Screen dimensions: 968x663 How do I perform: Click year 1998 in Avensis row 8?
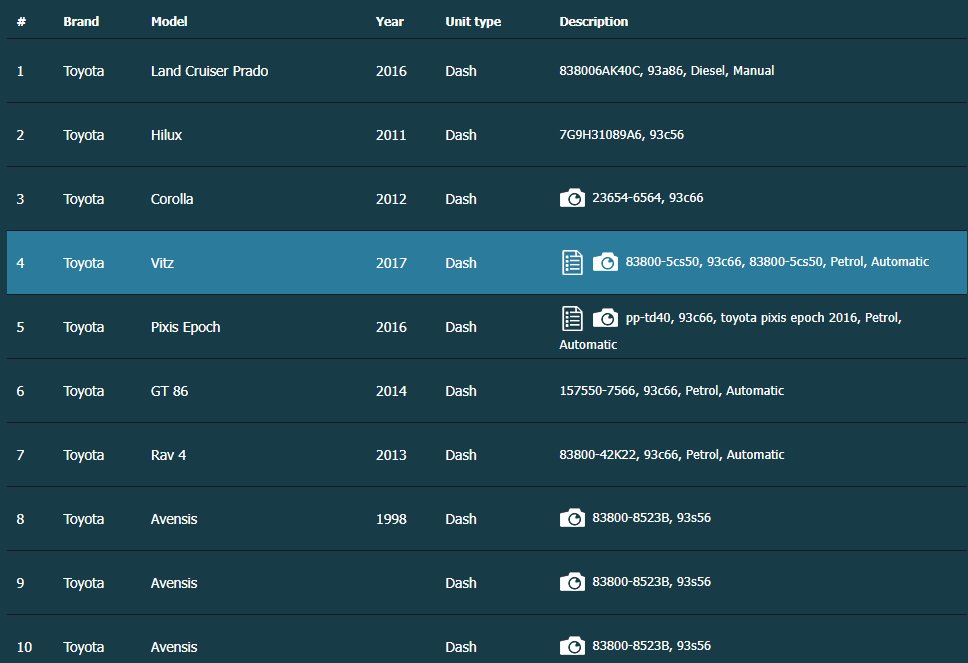(391, 519)
